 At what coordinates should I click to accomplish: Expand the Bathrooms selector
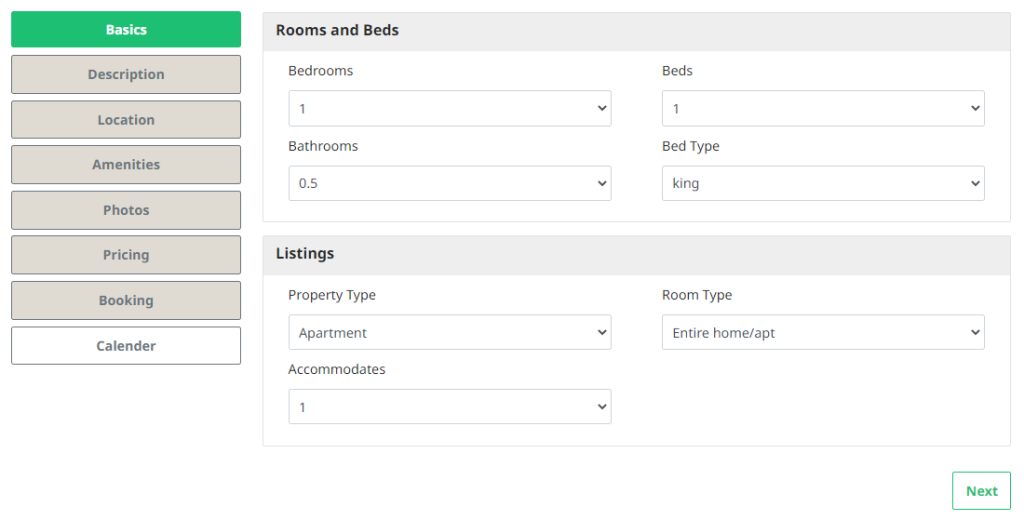click(449, 183)
